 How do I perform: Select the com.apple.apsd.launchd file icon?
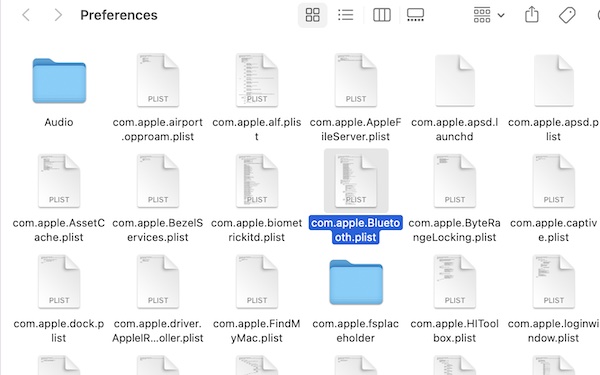(x=455, y=80)
